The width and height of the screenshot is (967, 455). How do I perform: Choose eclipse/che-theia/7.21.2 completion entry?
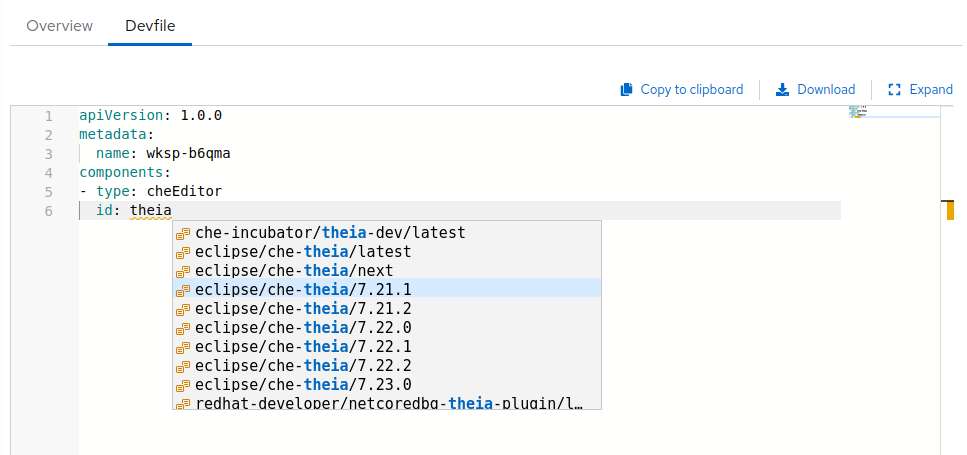pyautogui.click(x=303, y=309)
